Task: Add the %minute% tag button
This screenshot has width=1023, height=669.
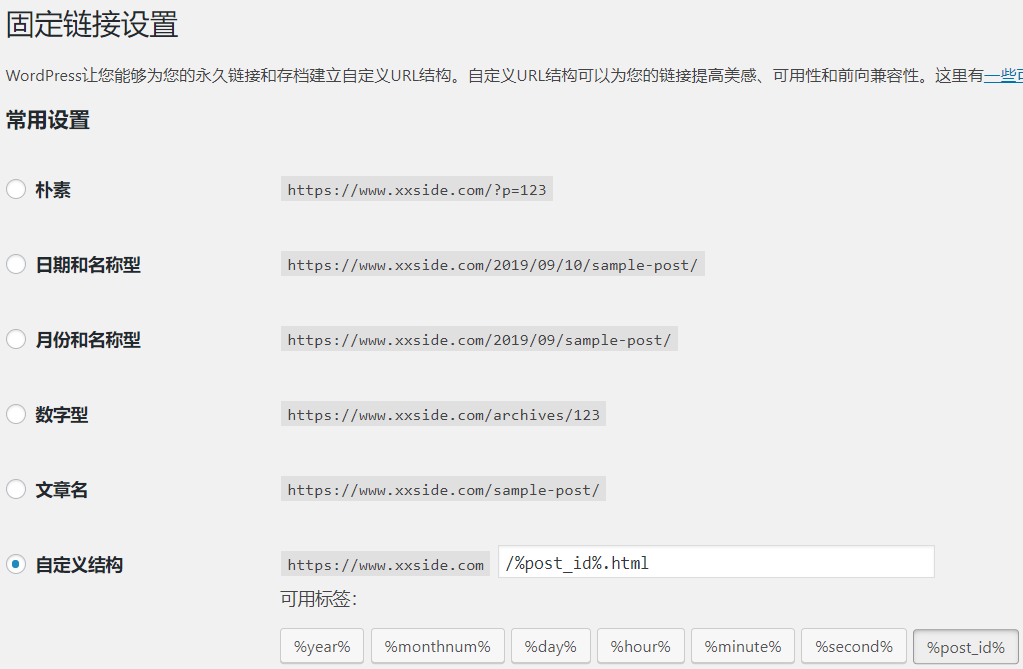Action: click(x=742, y=647)
